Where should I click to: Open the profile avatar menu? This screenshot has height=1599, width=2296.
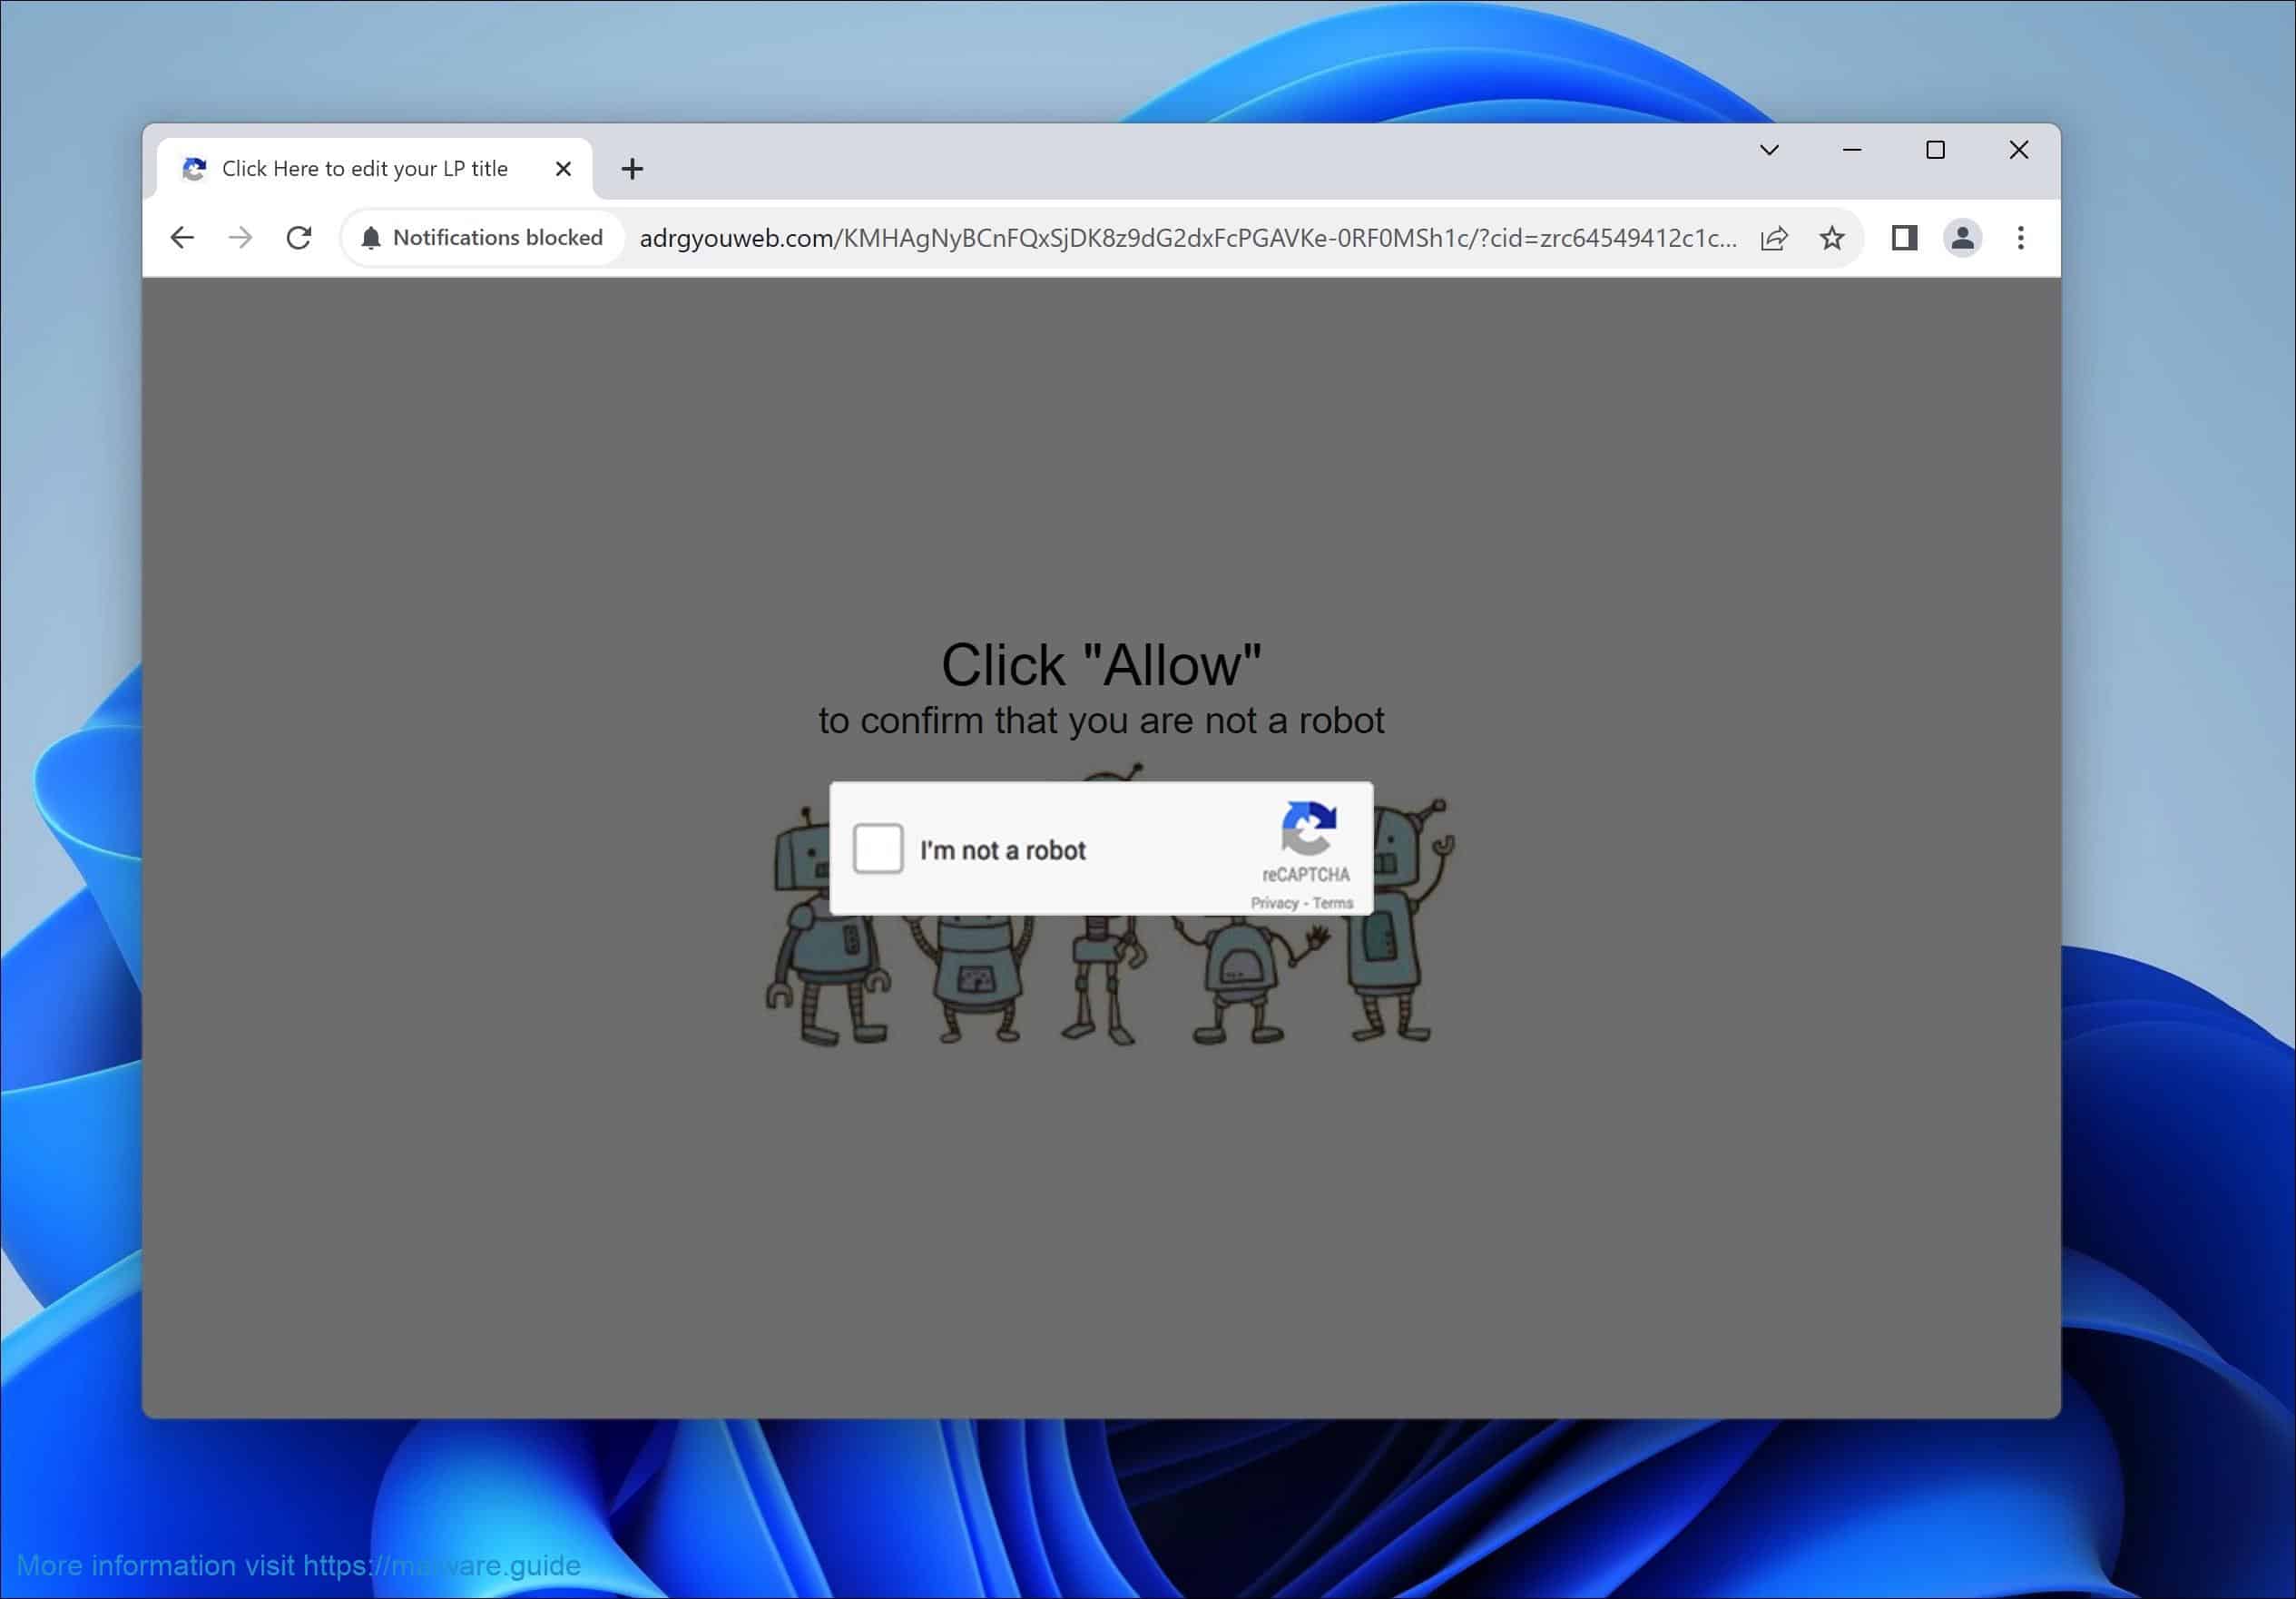coord(1962,238)
